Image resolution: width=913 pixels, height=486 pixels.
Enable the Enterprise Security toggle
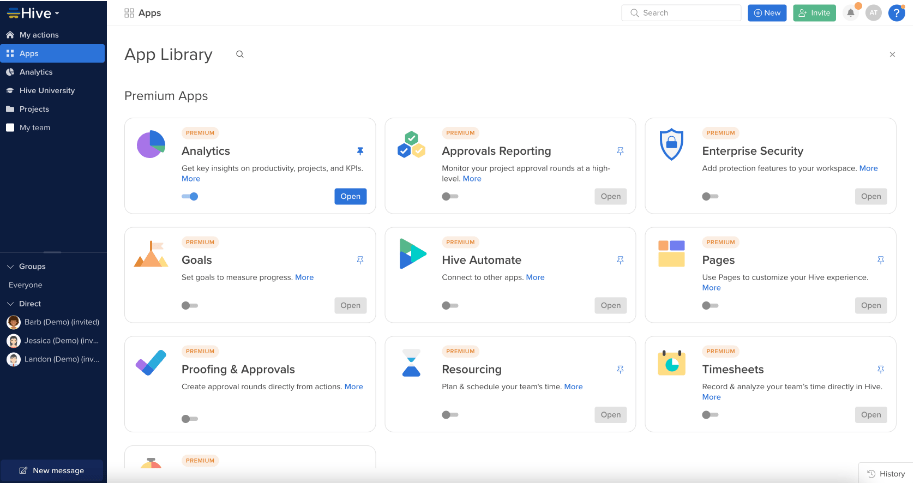[710, 196]
